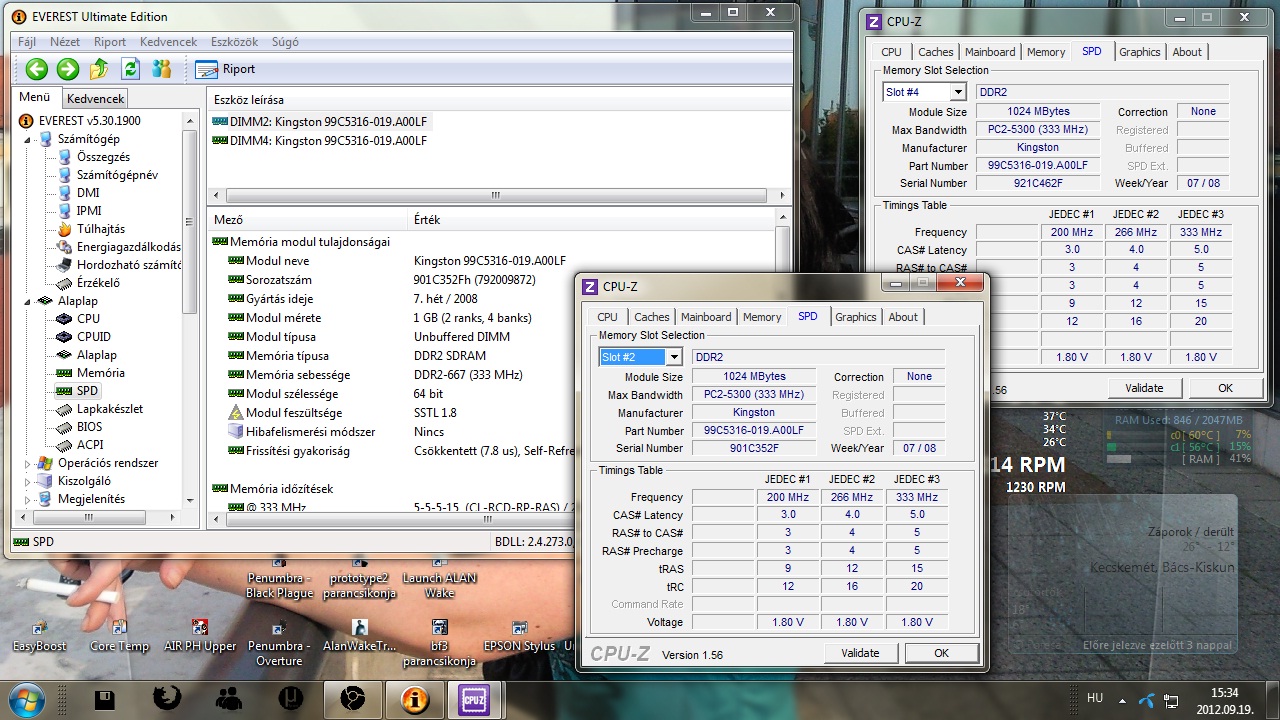The height and width of the screenshot is (720, 1280).
Task: Switch to CPU tab in front CPU-Z window
Action: tap(608, 317)
